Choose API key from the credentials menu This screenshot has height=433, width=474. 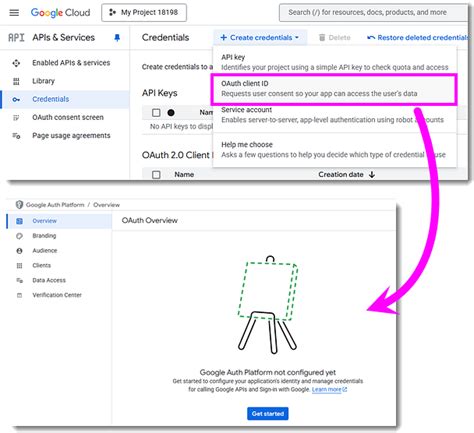click(334, 62)
